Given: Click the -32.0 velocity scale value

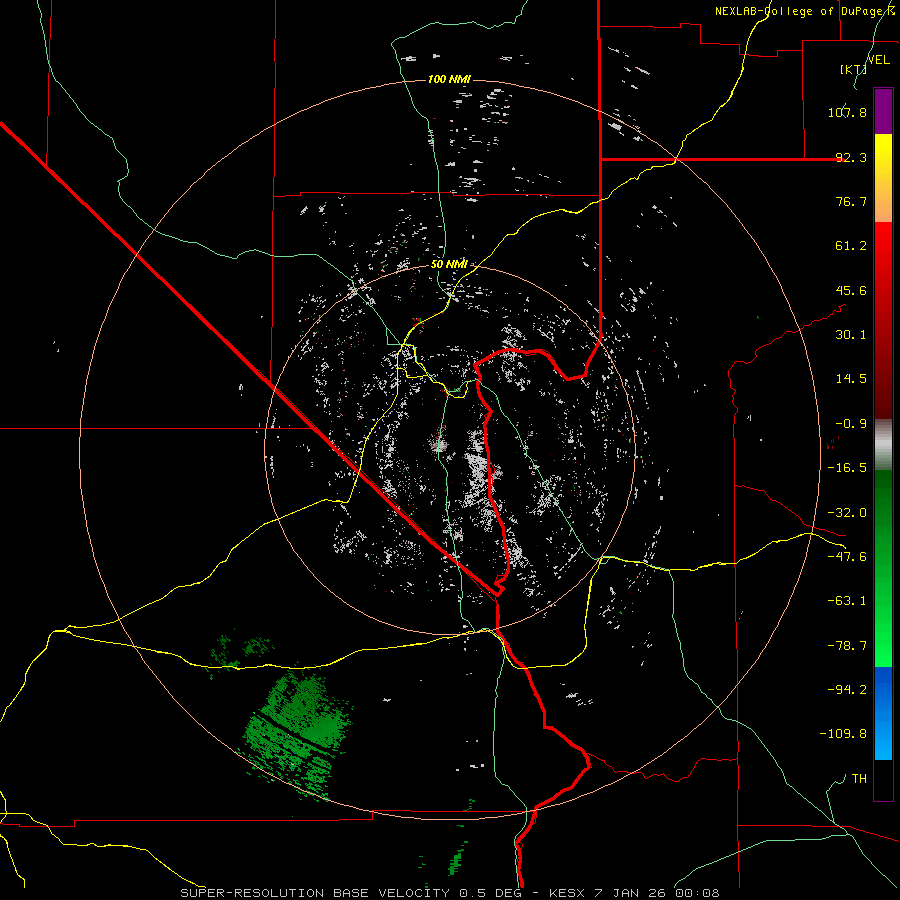Looking at the screenshot, I should [847, 513].
